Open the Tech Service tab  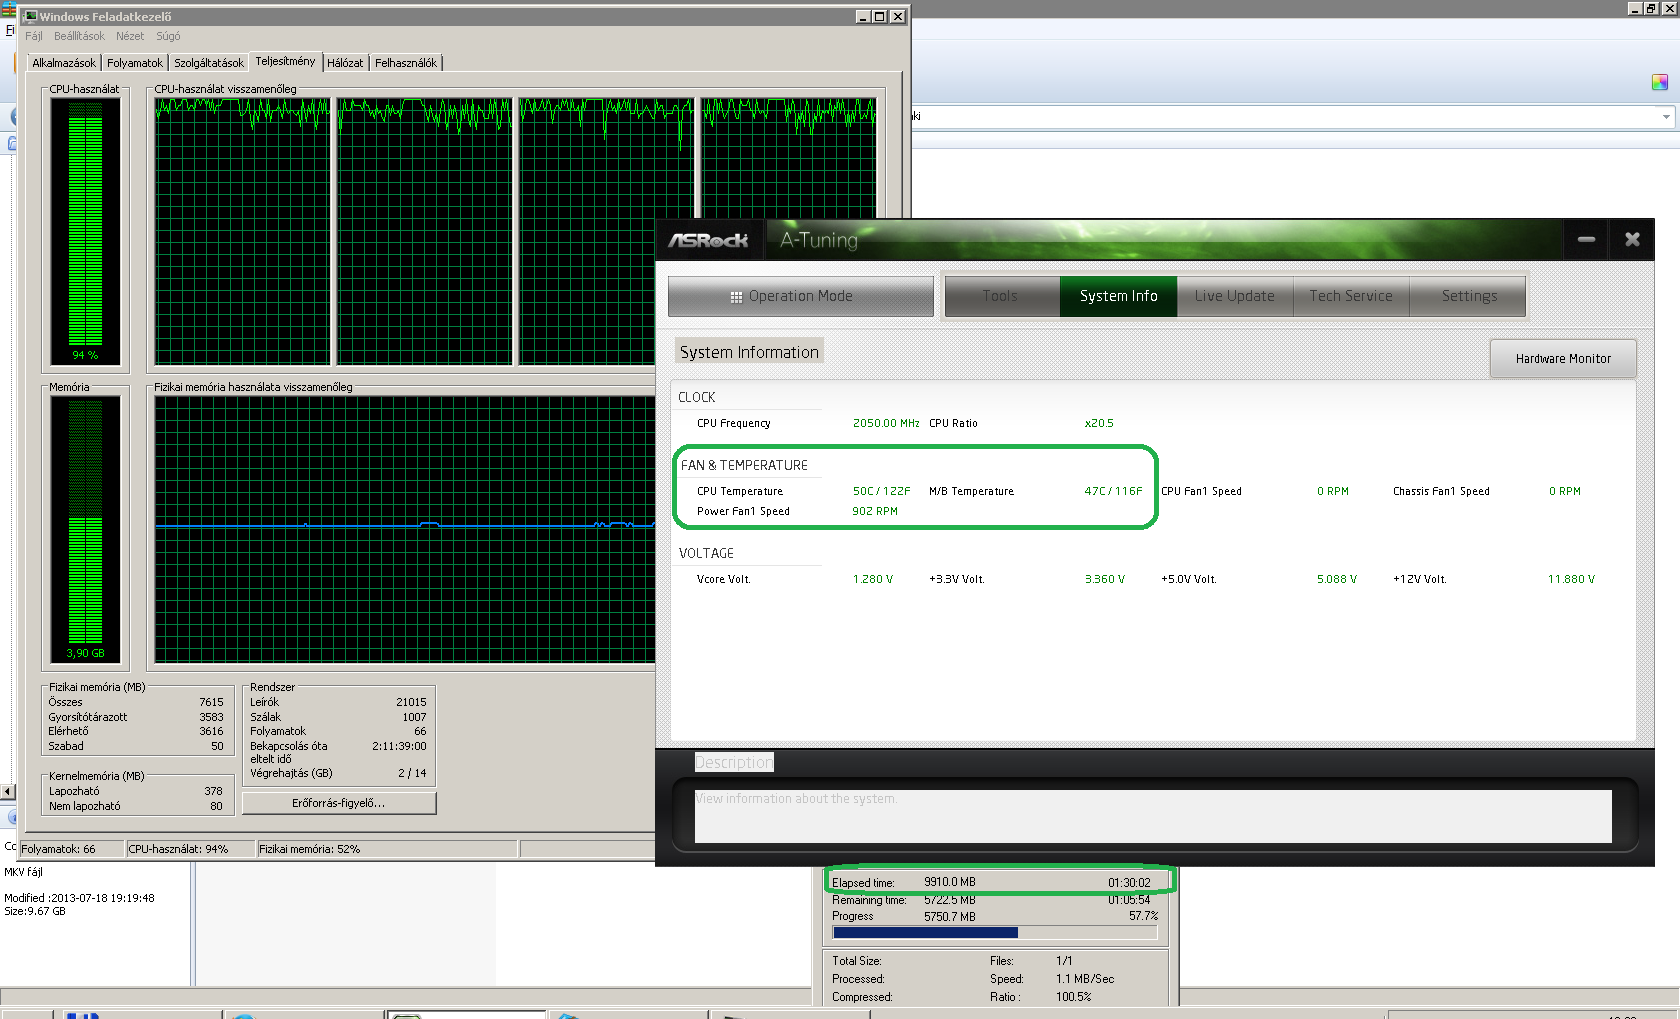1351,296
